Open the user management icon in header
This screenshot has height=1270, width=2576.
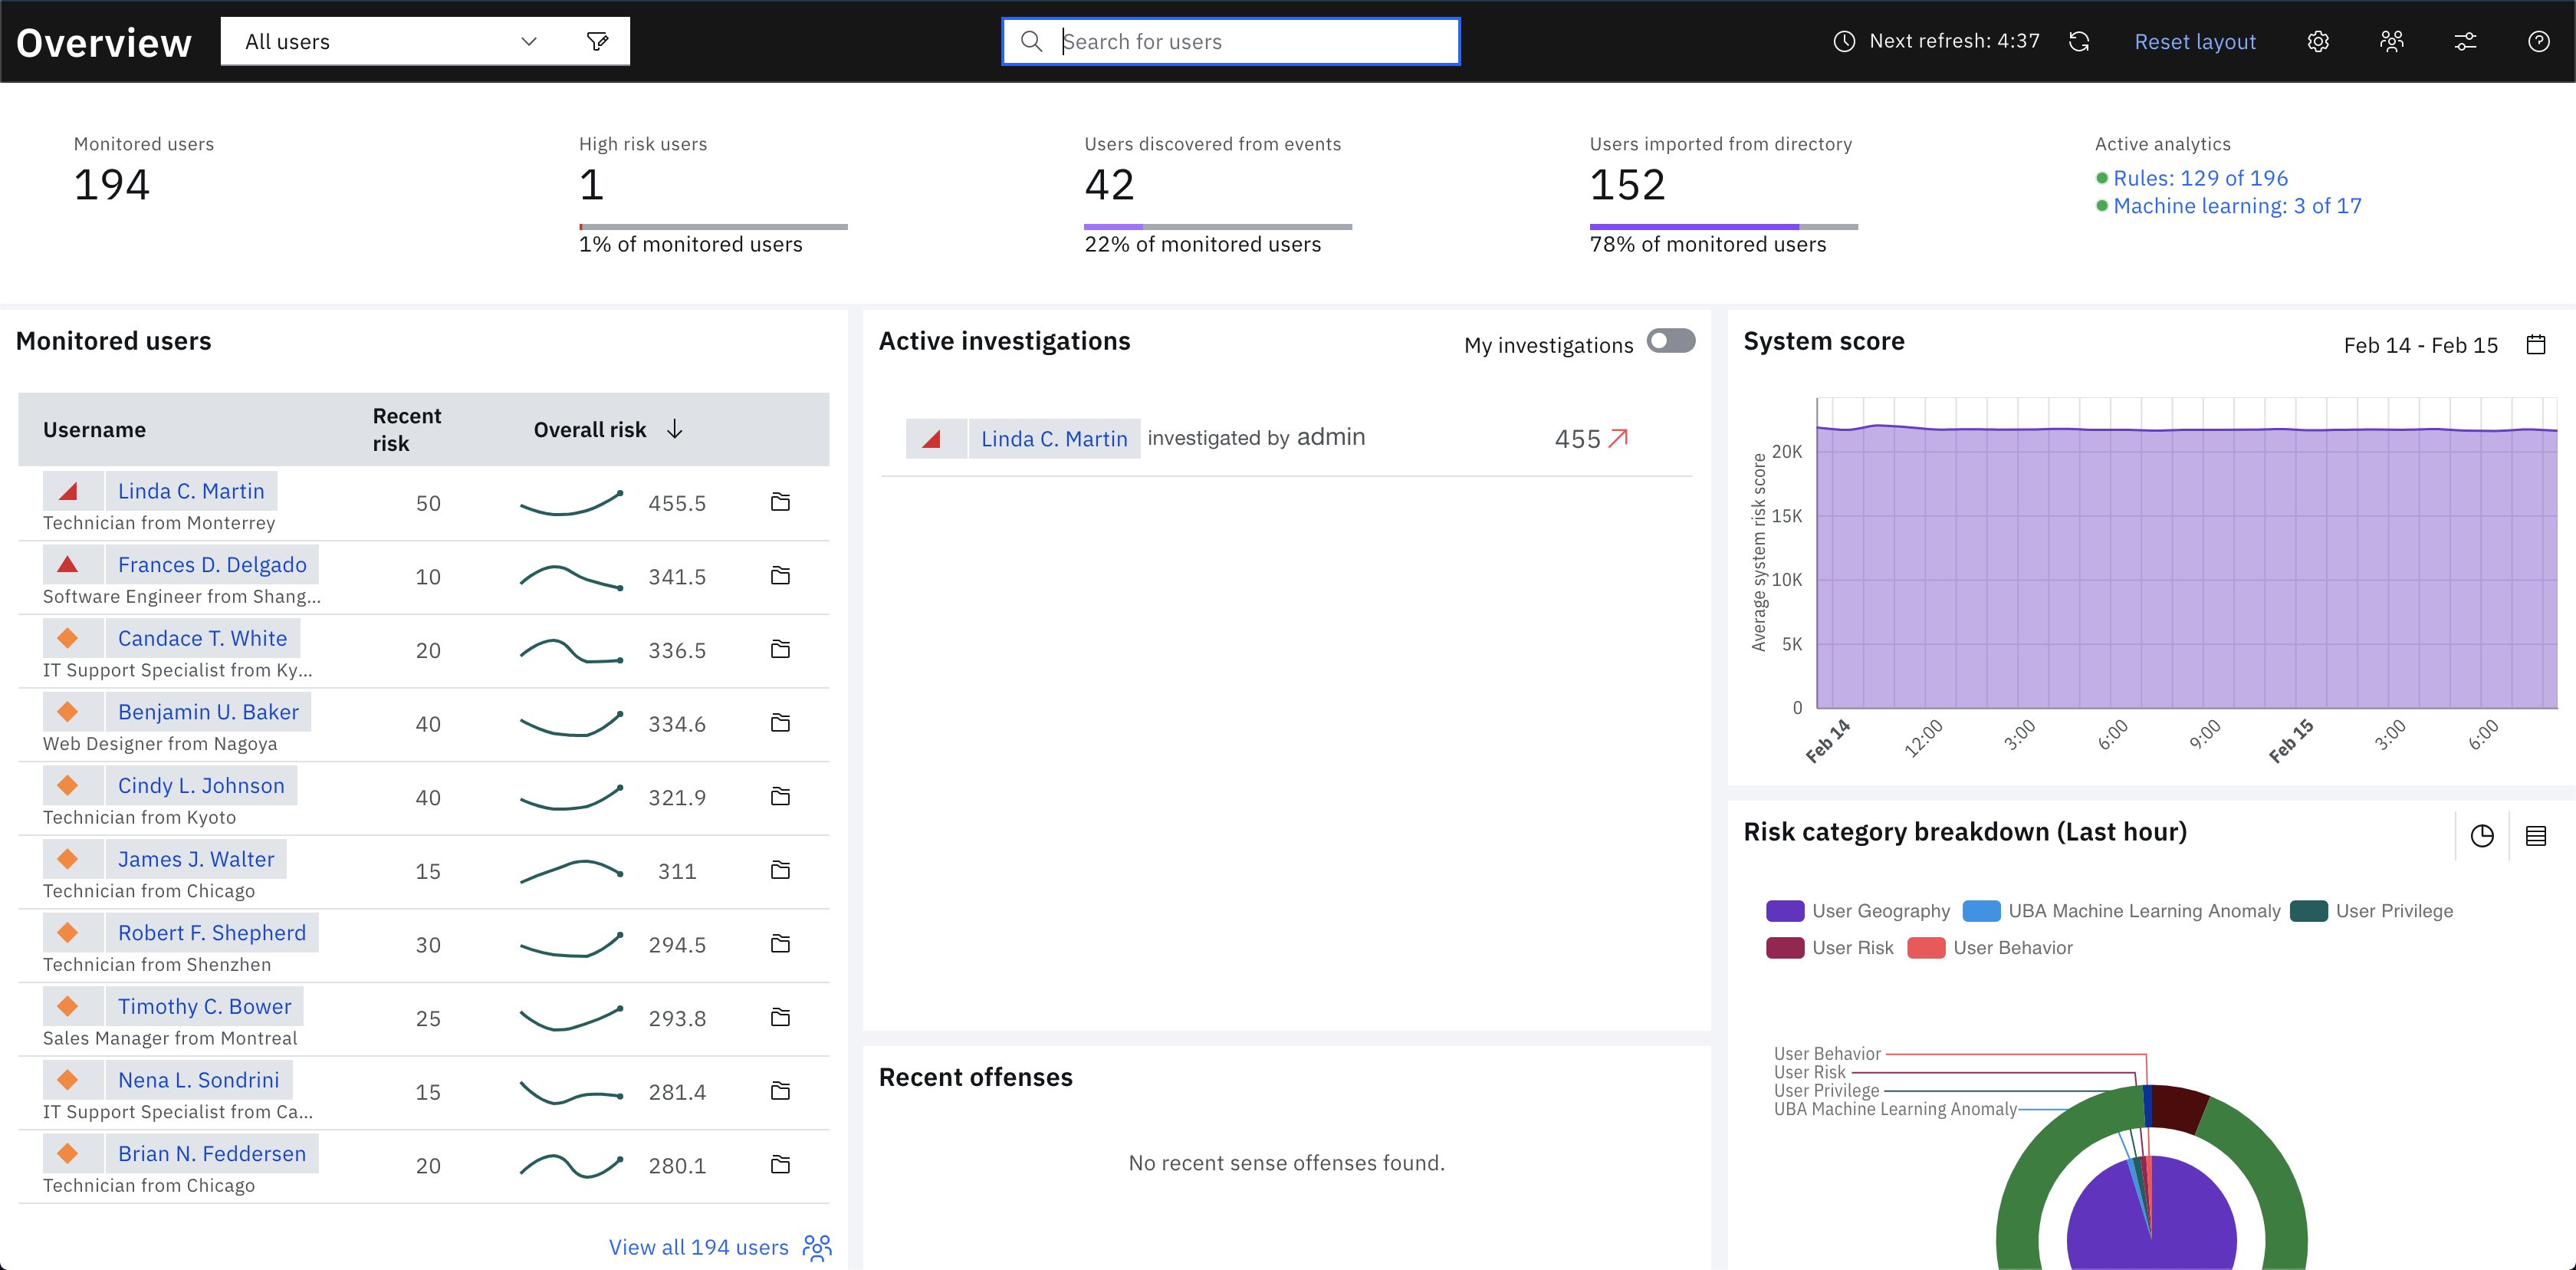point(2392,41)
